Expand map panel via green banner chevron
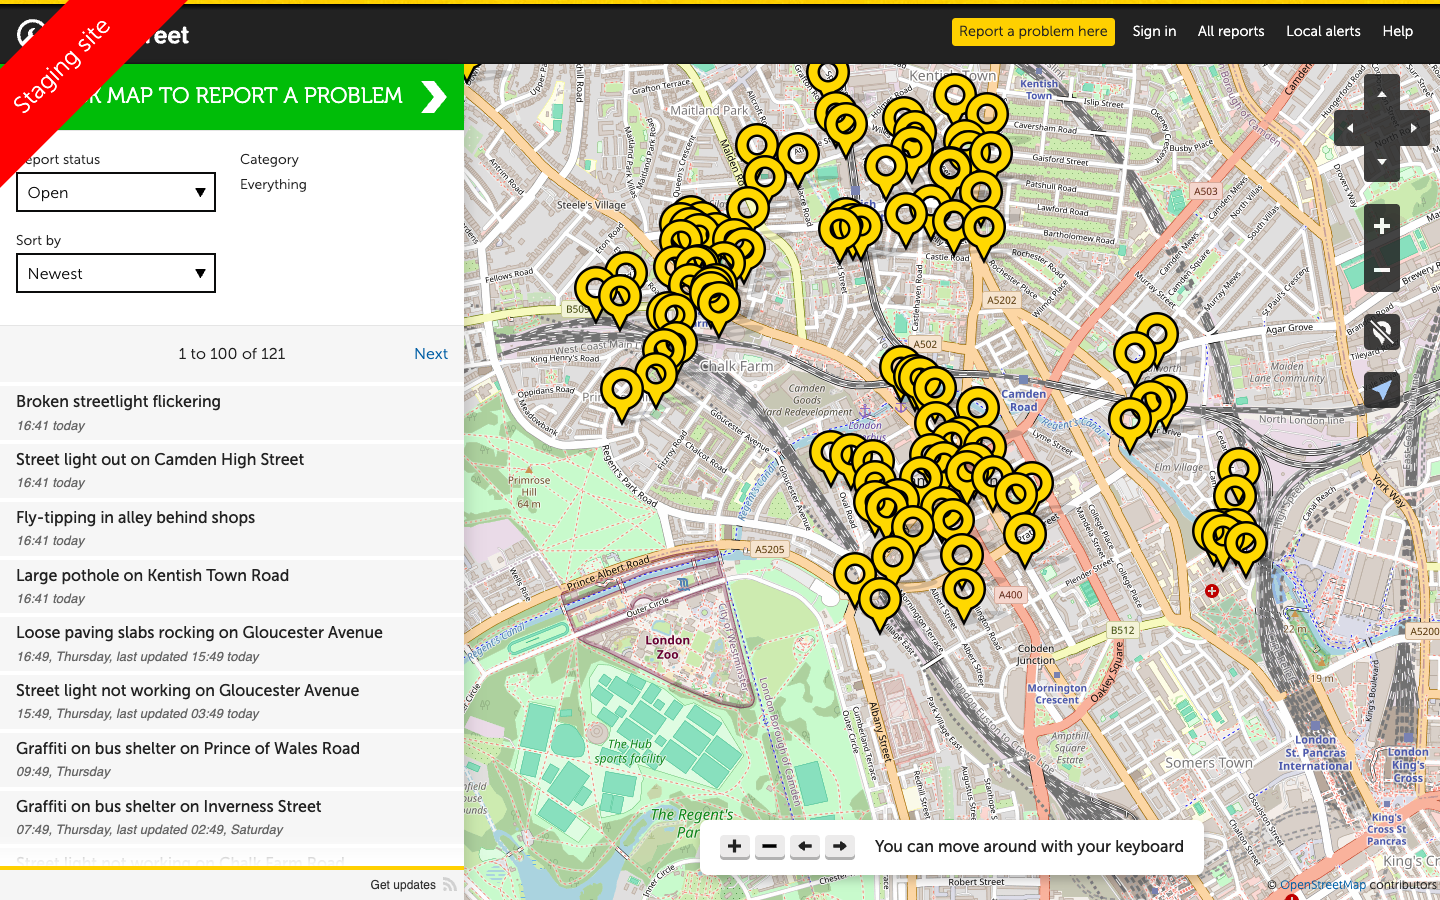This screenshot has height=900, width=1440. click(x=433, y=97)
